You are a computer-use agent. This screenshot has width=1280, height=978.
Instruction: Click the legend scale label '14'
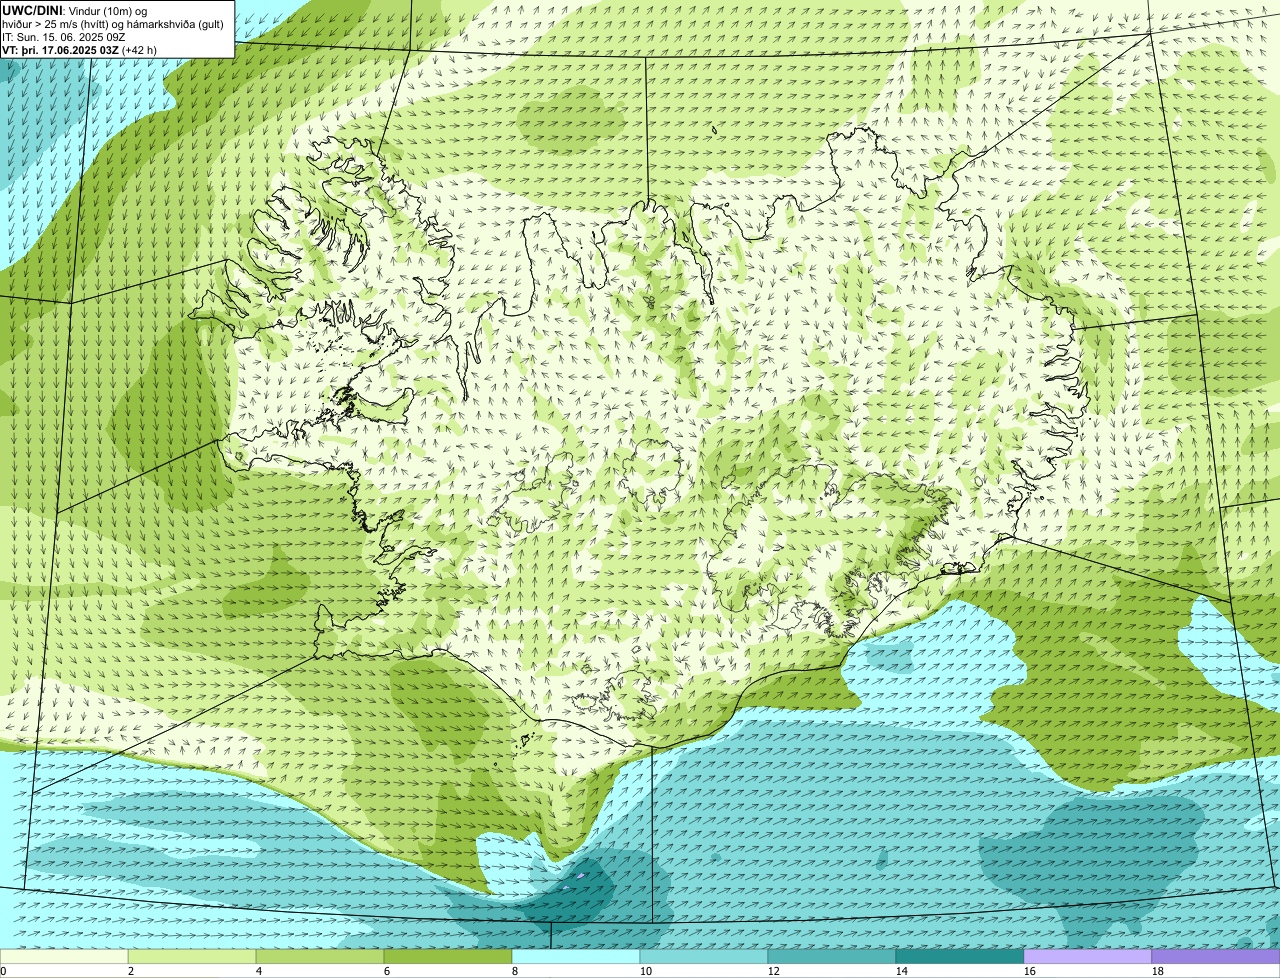coord(902,971)
